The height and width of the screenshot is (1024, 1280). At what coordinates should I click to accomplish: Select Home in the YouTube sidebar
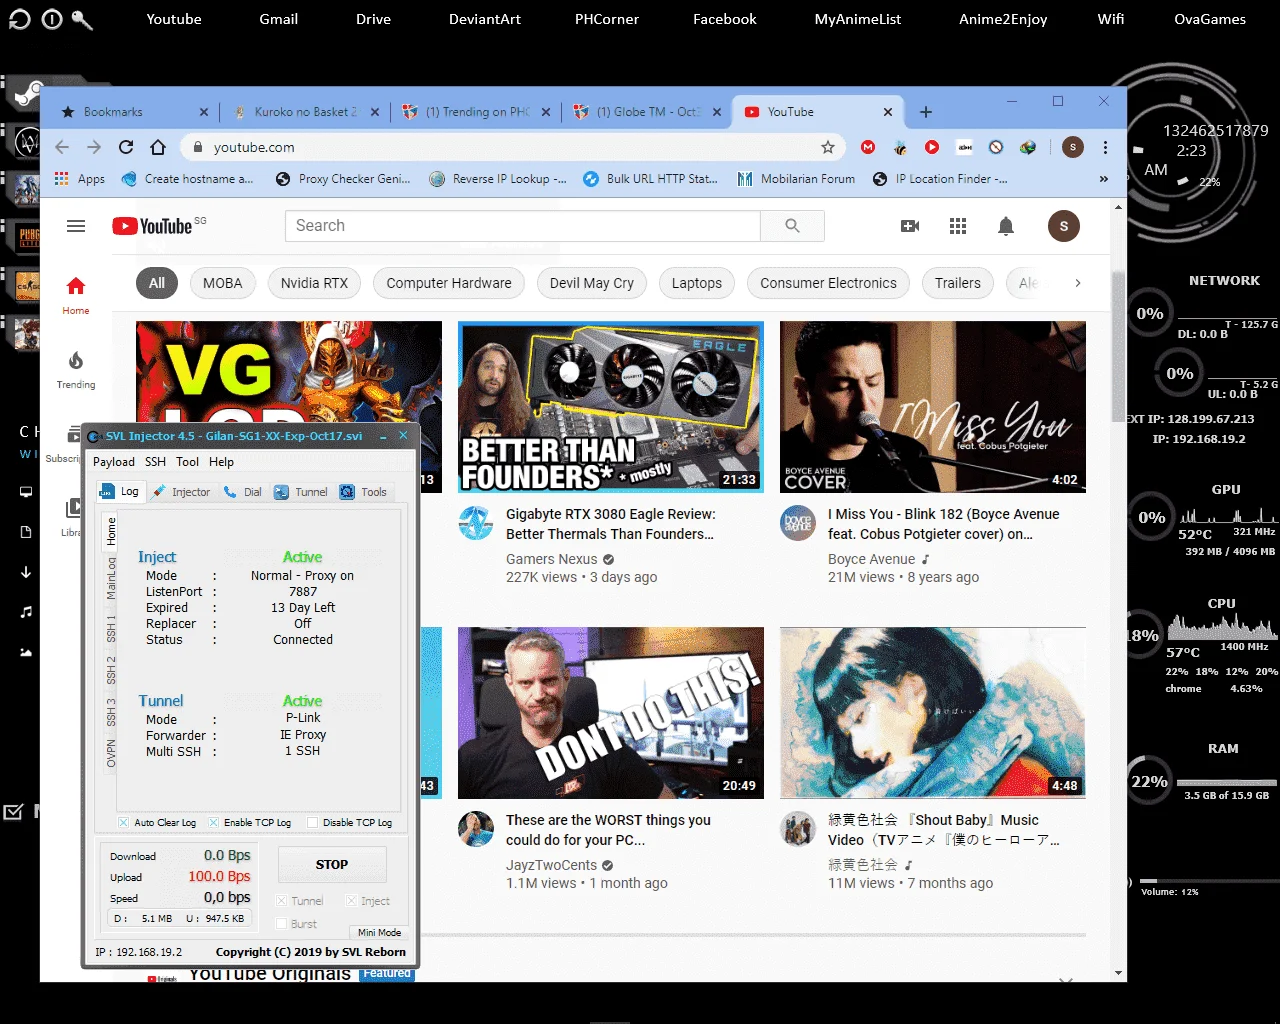click(76, 296)
